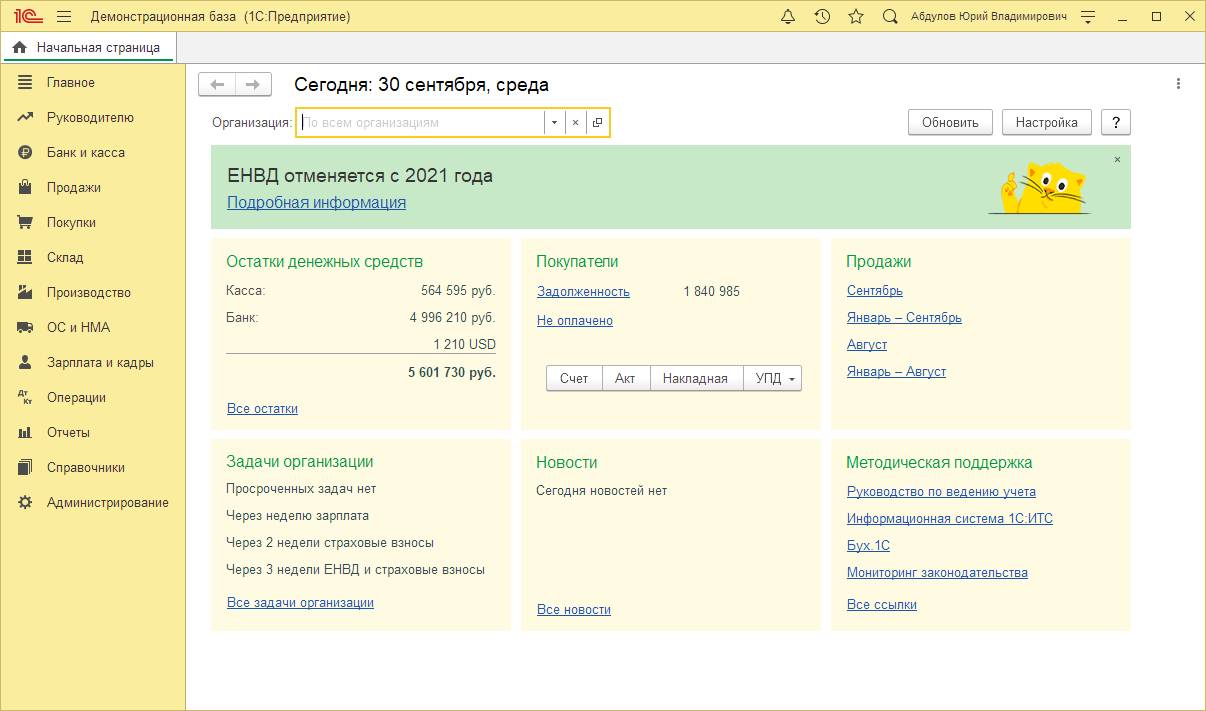Create an Акт document

625,378
